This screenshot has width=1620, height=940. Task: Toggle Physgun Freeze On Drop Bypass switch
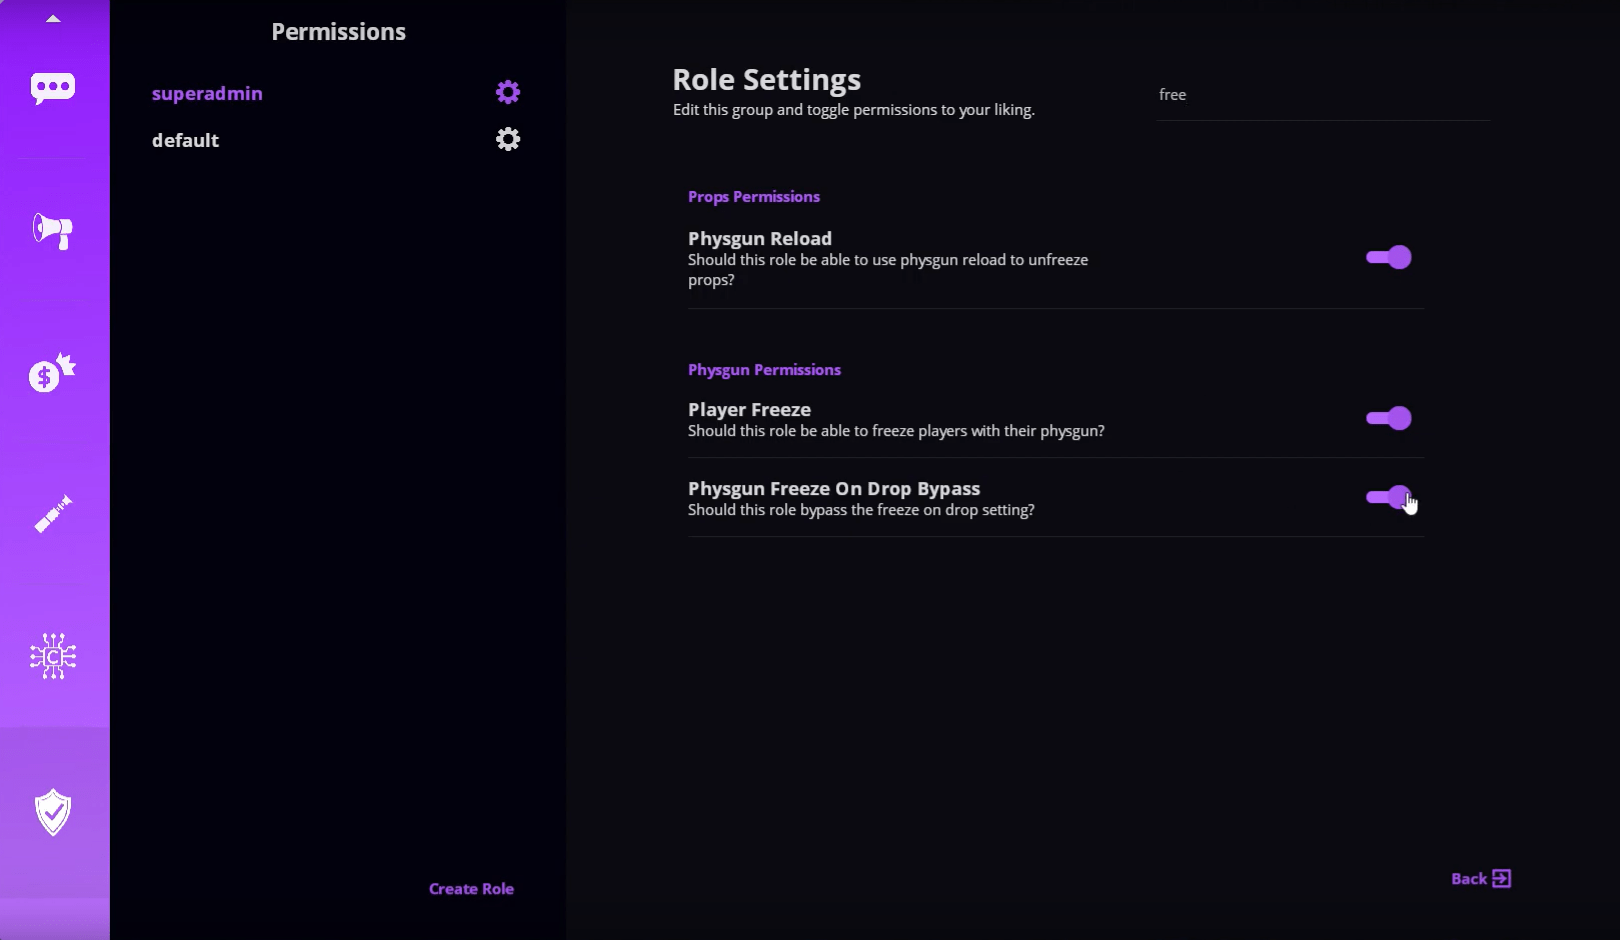pyautogui.click(x=1389, y=497)
